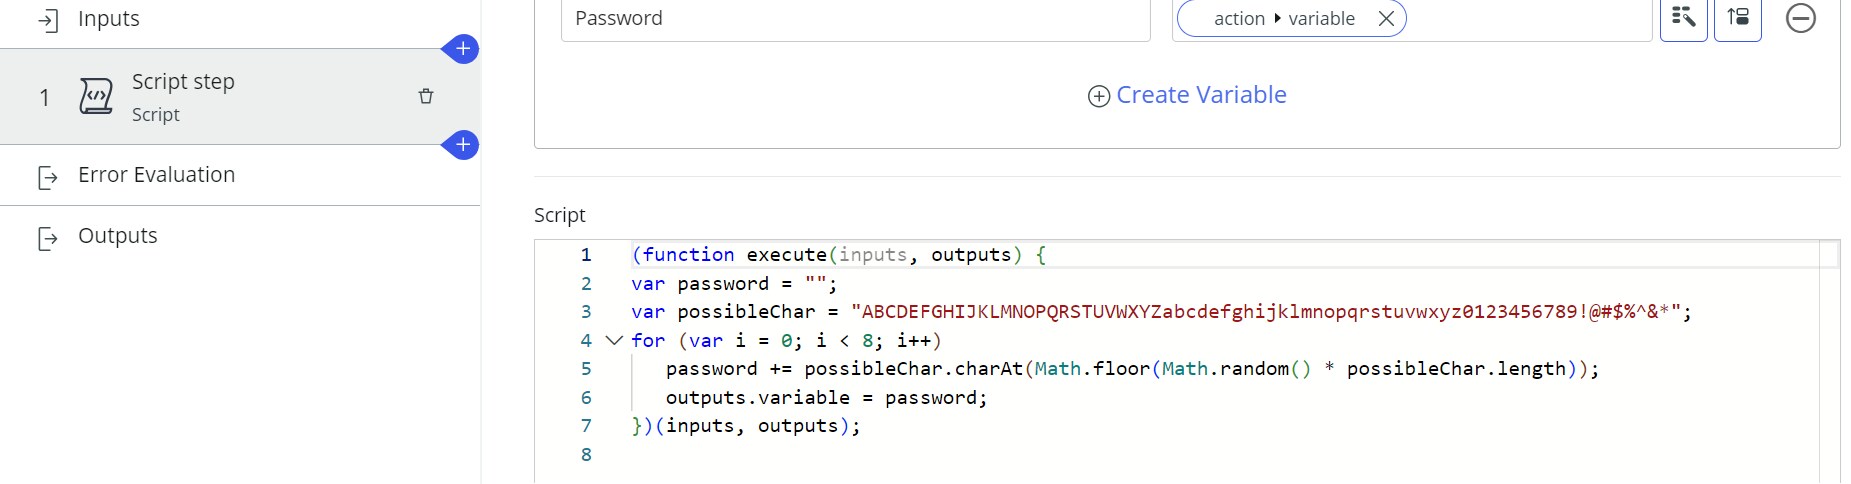Open the data pill picker icon
The width and height of the screenshot is (1851, 484).
1683,18
